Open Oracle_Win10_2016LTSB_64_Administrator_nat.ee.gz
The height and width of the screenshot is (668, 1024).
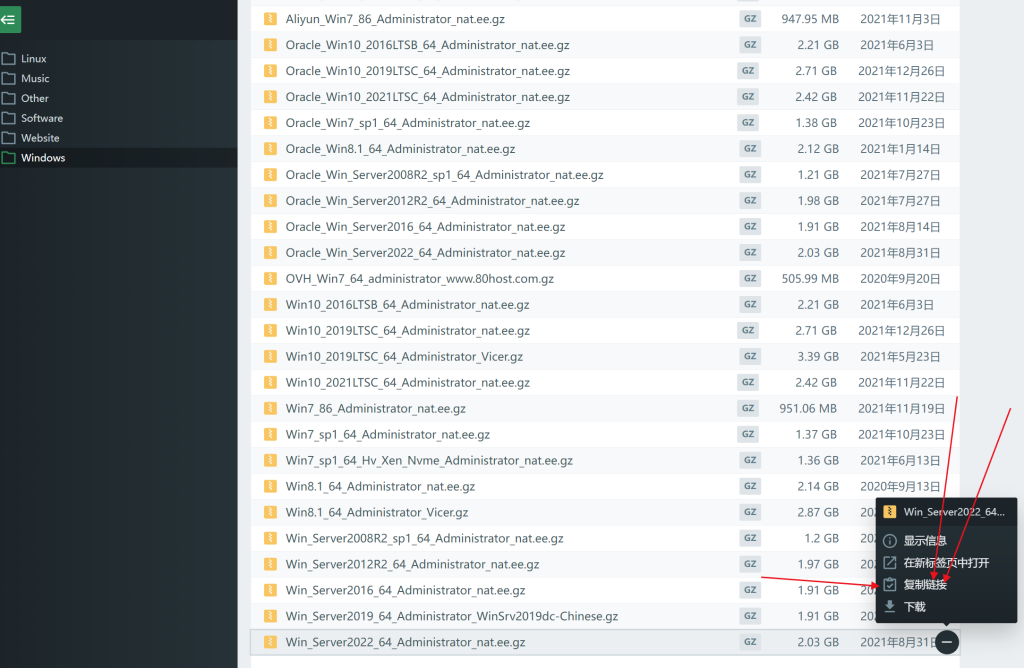[427, 45]
